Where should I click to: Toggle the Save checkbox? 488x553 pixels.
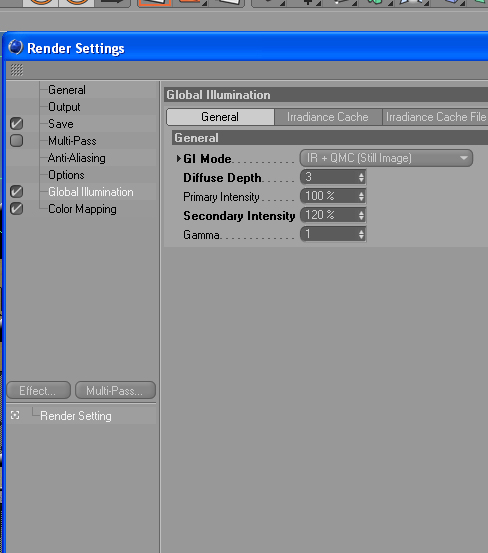pos(16,123)
